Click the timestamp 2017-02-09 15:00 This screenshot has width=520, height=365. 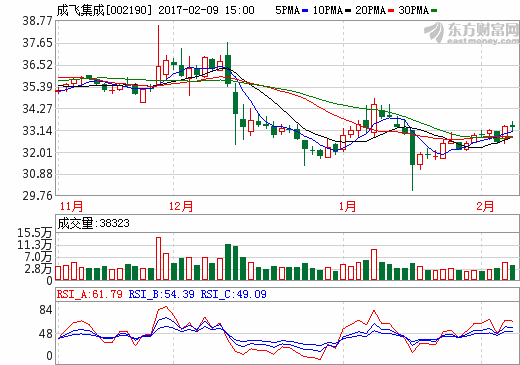(x=206, y=10)
